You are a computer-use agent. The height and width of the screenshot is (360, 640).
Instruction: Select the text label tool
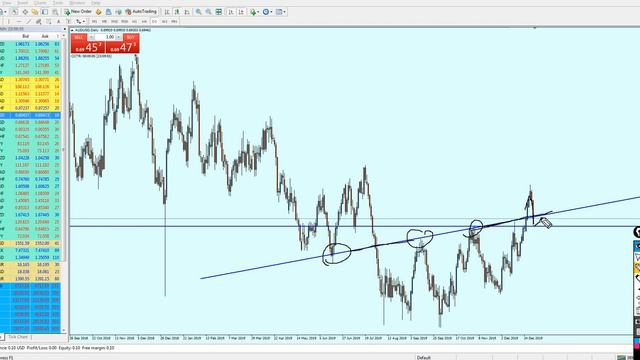(68, 21)
